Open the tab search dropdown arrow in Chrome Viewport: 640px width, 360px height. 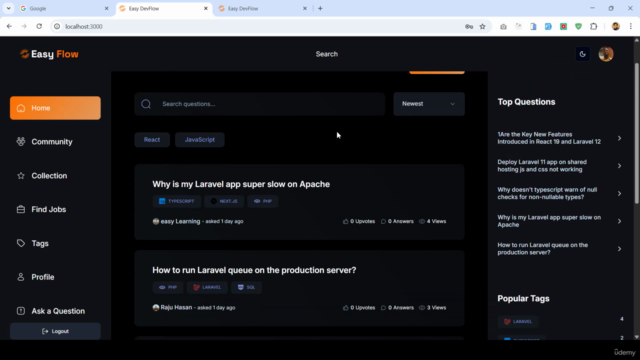(8, 8)
